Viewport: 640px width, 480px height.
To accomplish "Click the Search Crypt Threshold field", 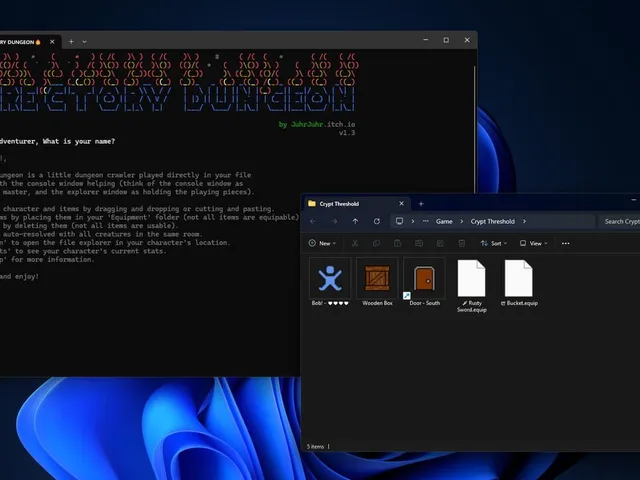I will tap(620, 221).
